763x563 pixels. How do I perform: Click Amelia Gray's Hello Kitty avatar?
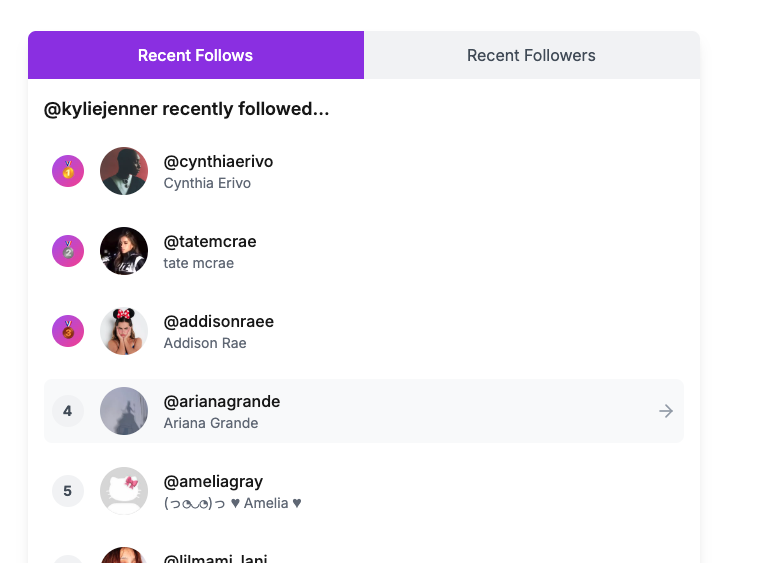[x=124, y=491]
